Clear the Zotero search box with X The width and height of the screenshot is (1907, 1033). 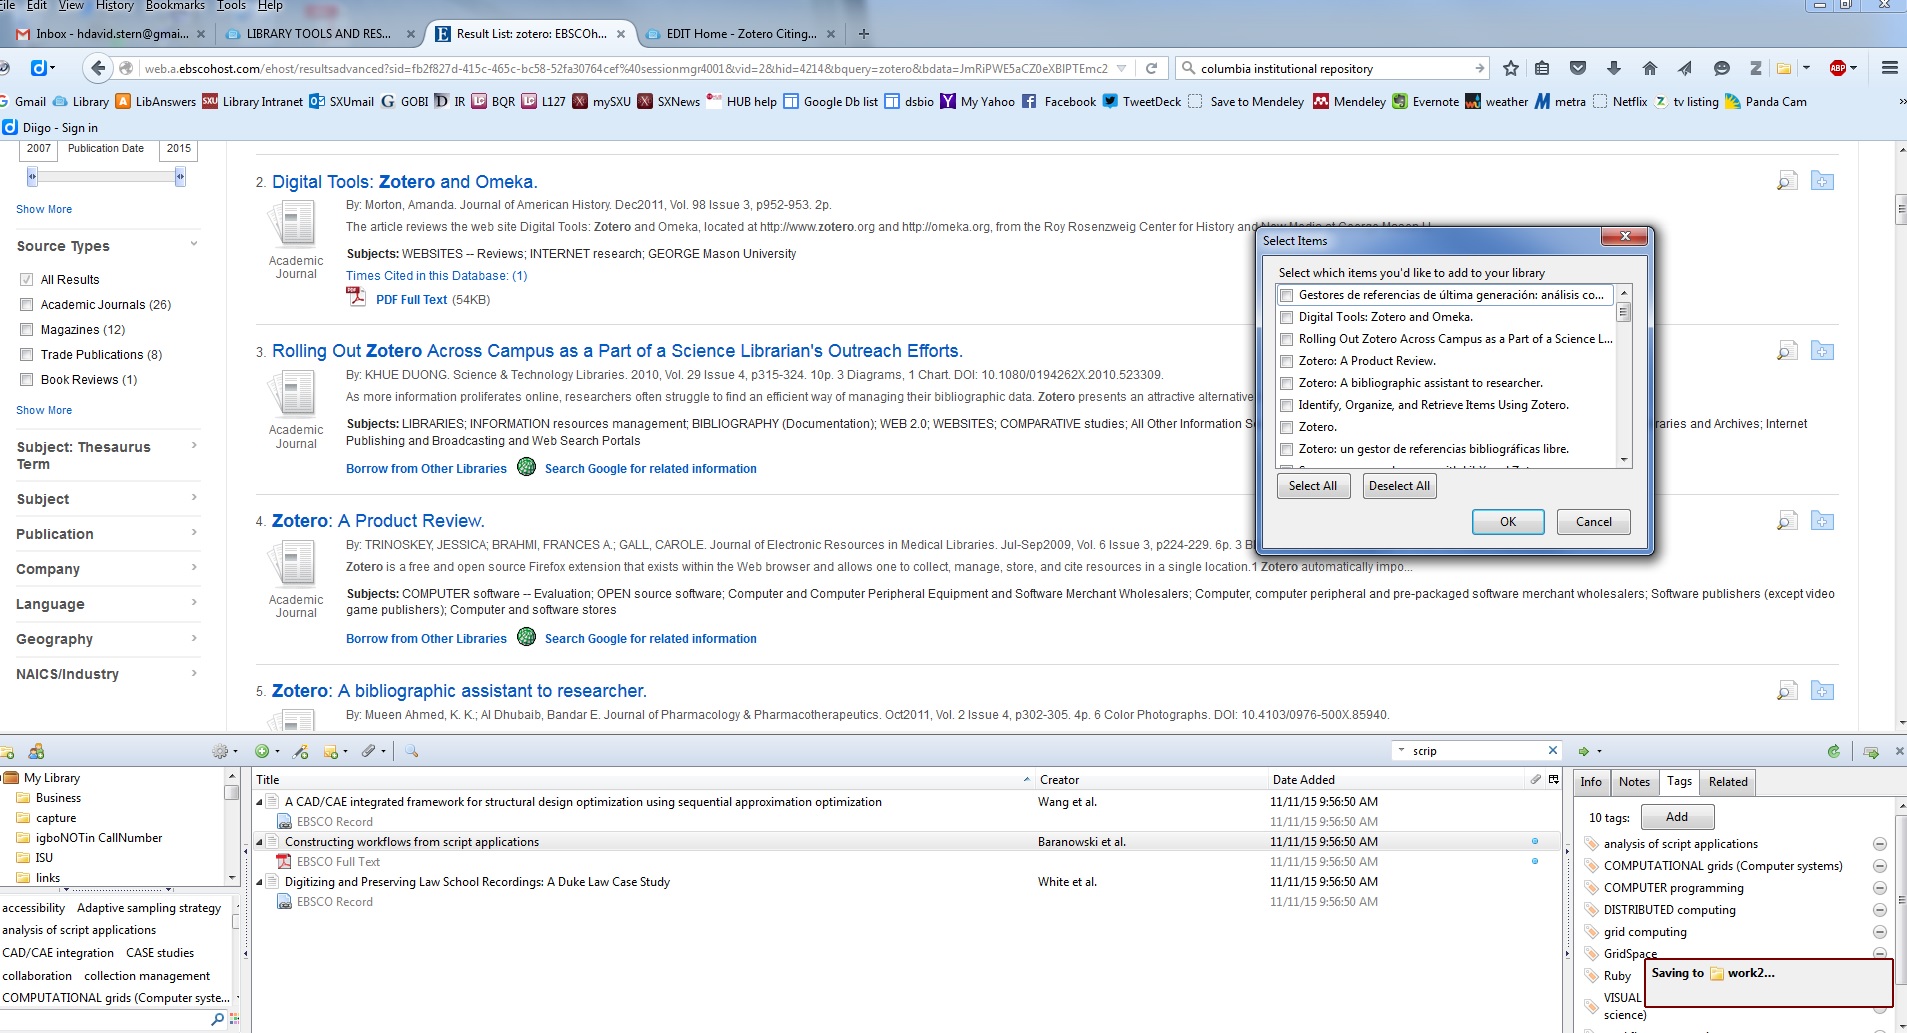tap(1552, 750)
